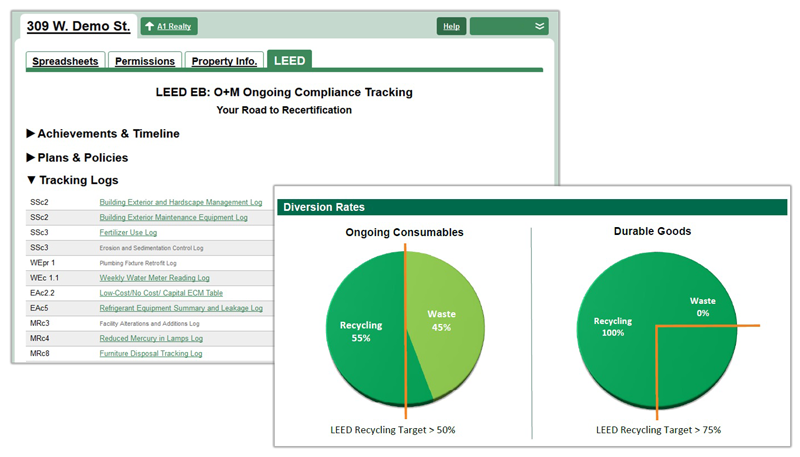This screenshot has width=800, height=457.
Task: Expand the Plans & Policies section
Action: (77, 158)
